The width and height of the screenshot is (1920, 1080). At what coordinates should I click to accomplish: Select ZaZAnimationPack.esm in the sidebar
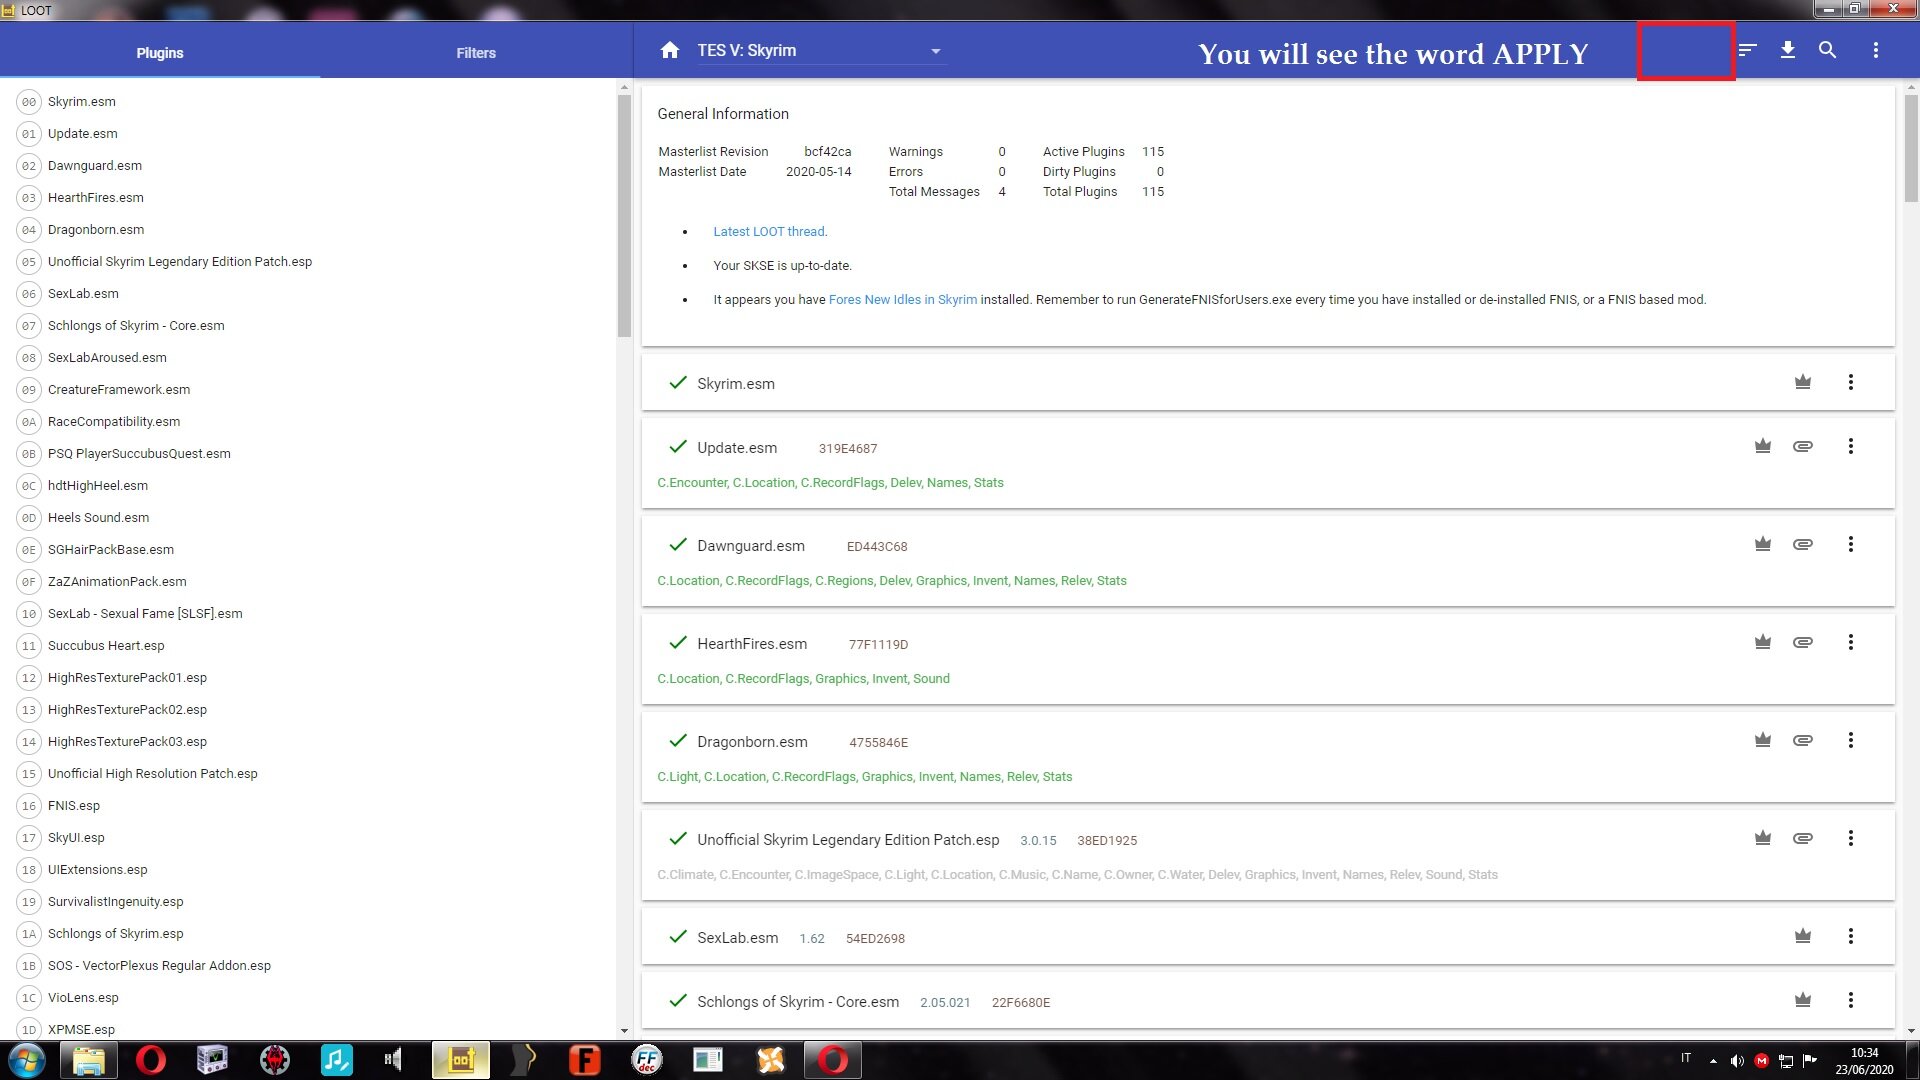click(x=310, y=581)
